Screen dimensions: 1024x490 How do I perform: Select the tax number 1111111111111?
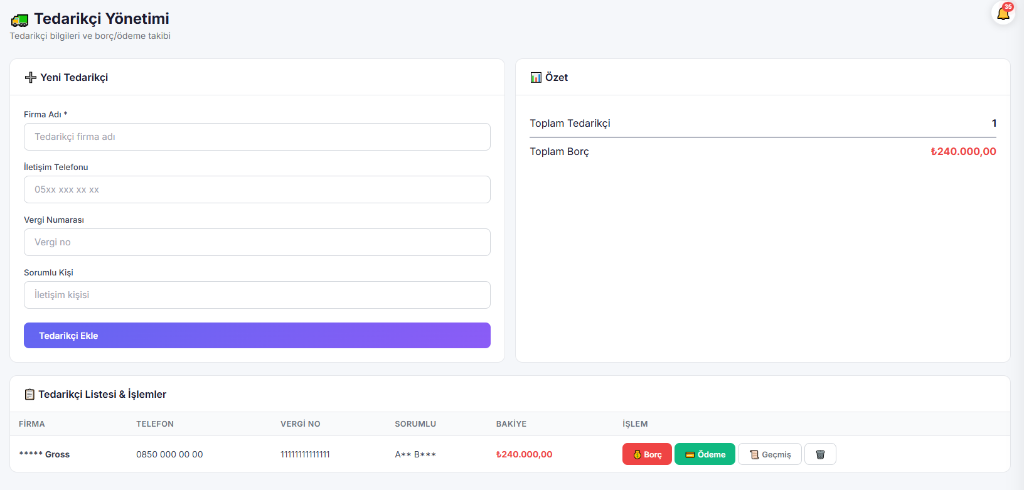coord(305,454)
